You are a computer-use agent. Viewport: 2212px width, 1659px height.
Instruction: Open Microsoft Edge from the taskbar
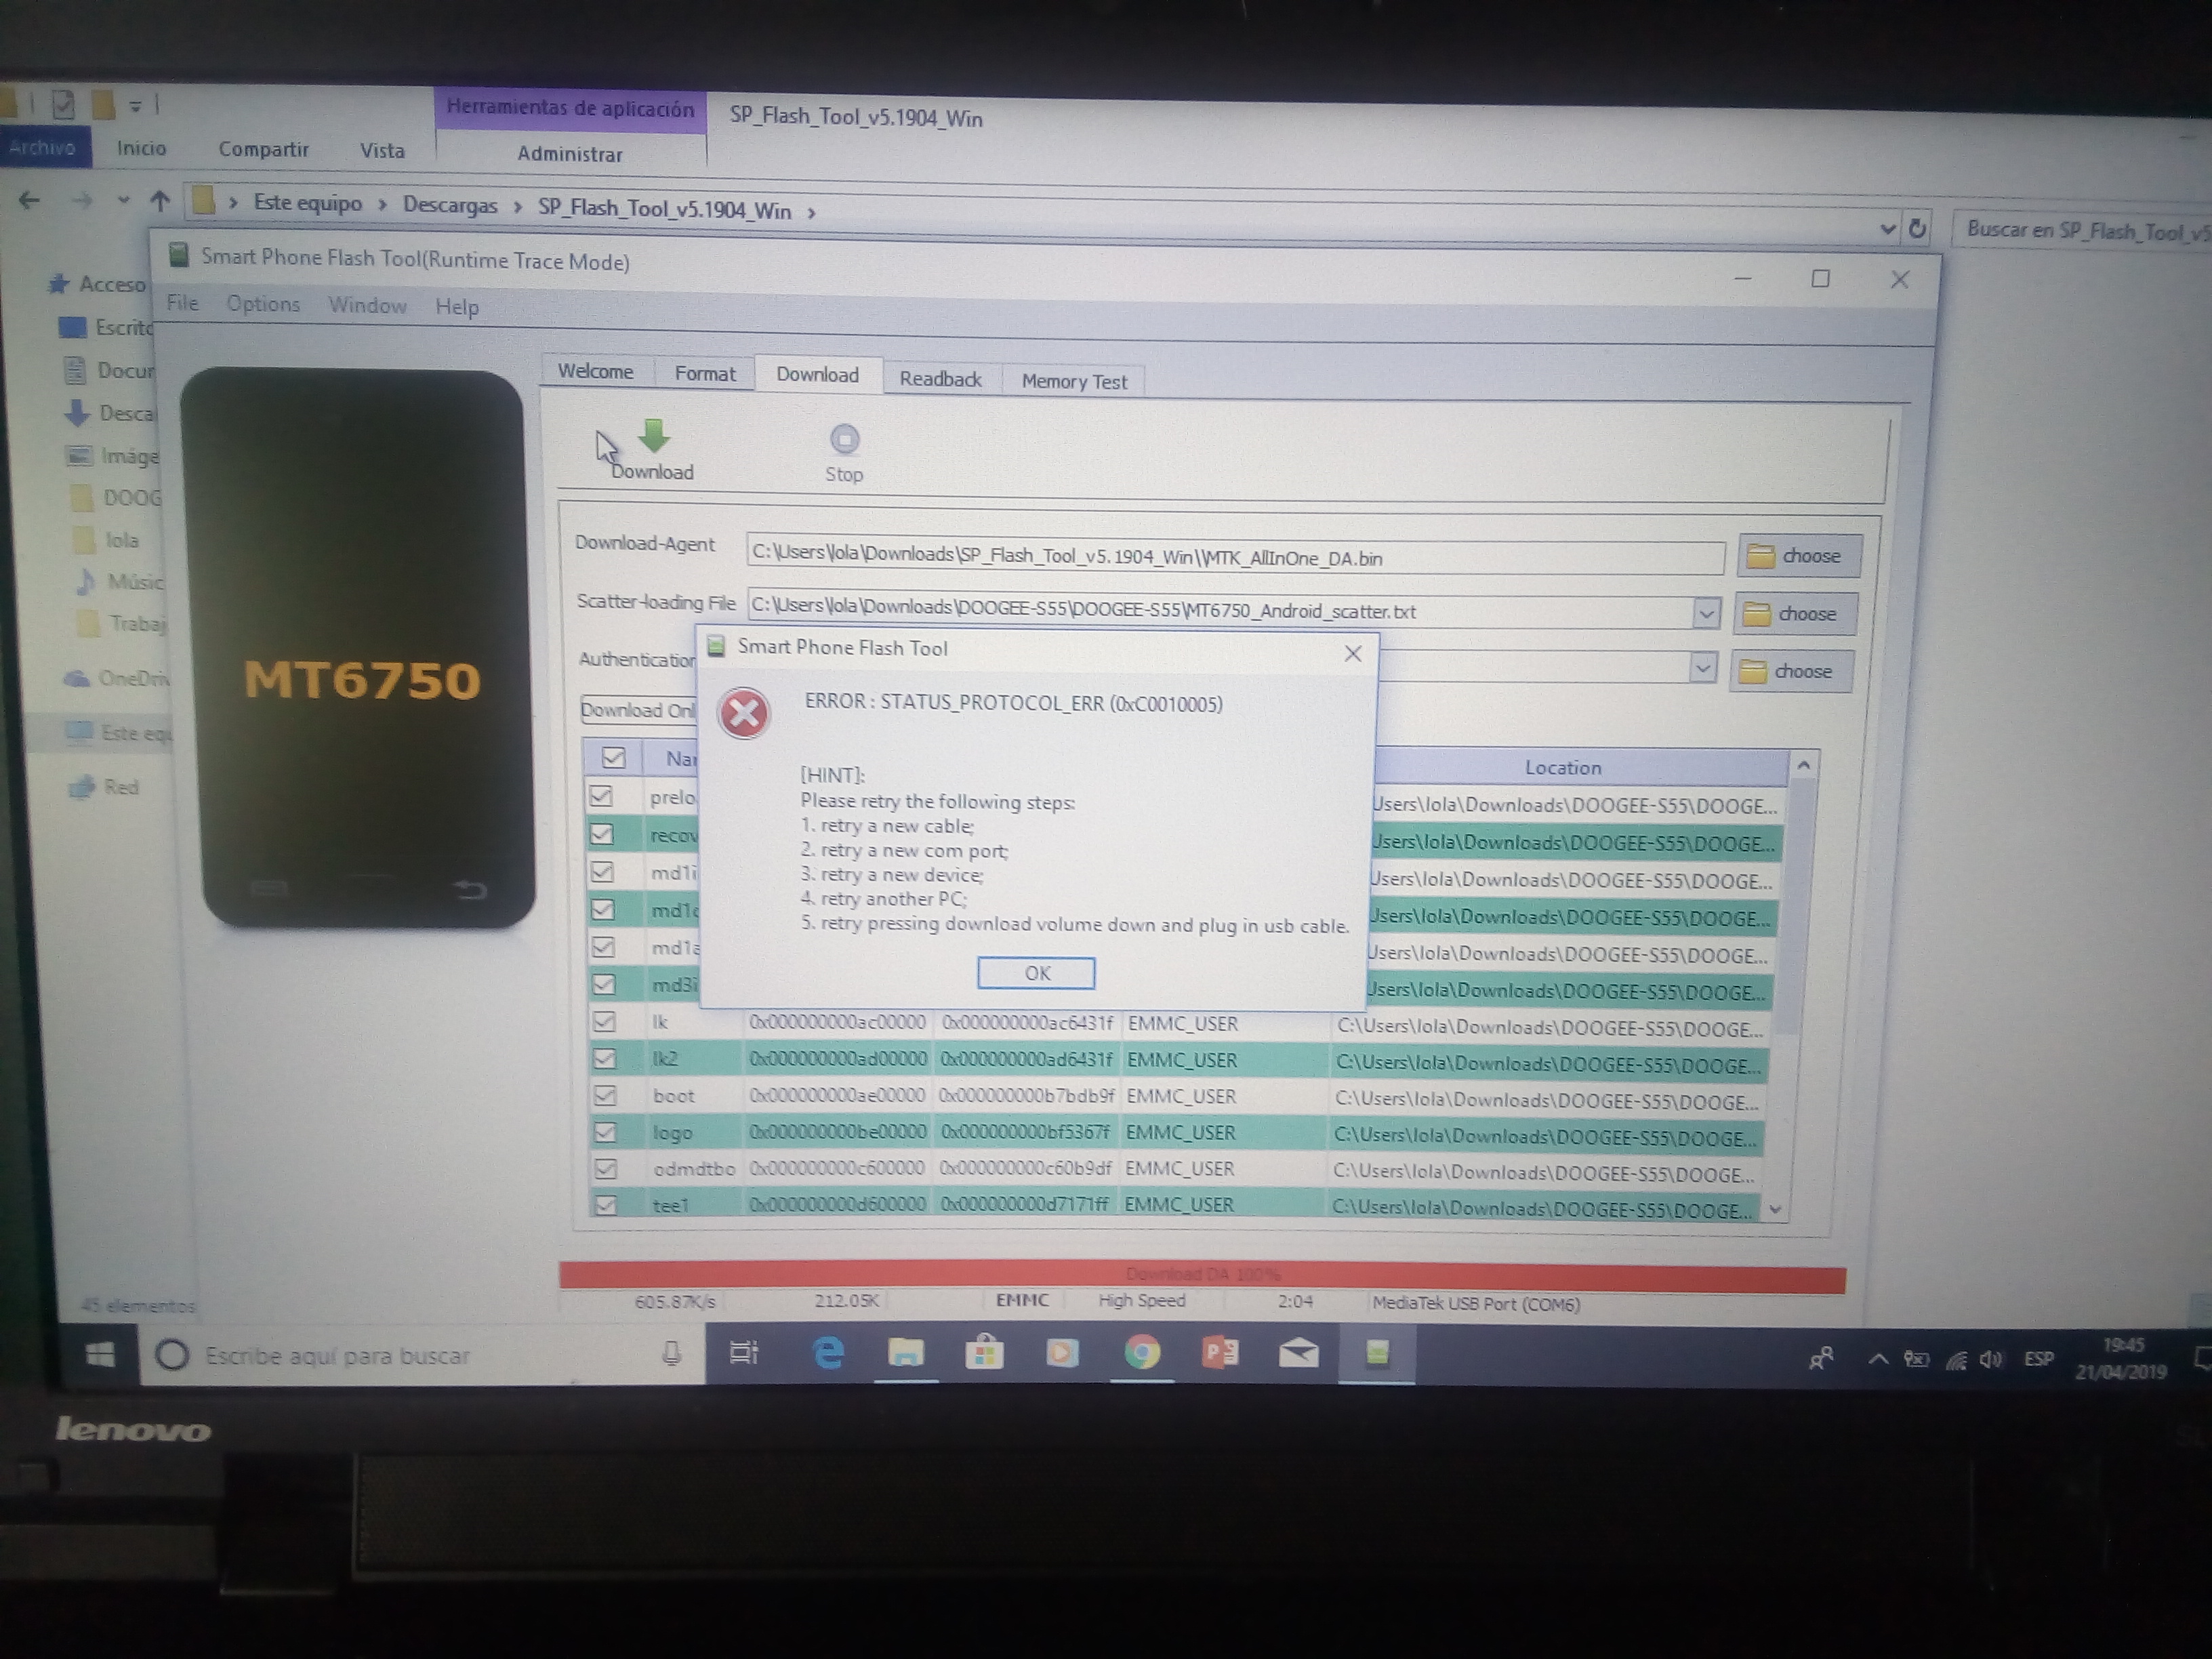click(x=828, y=1352)
